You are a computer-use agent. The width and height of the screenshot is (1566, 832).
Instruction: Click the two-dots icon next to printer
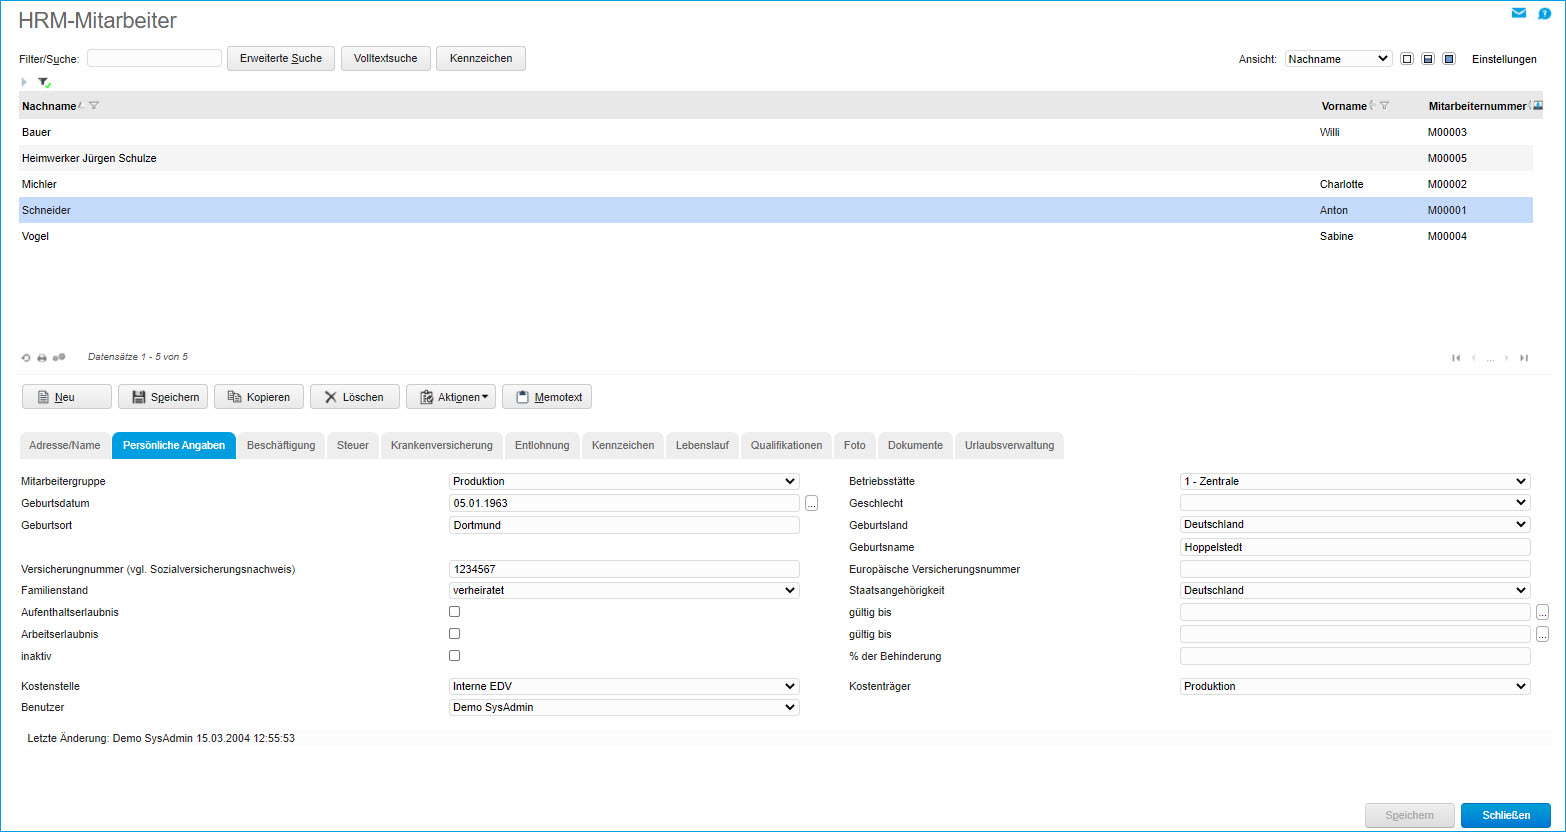(x=59, y=357)
